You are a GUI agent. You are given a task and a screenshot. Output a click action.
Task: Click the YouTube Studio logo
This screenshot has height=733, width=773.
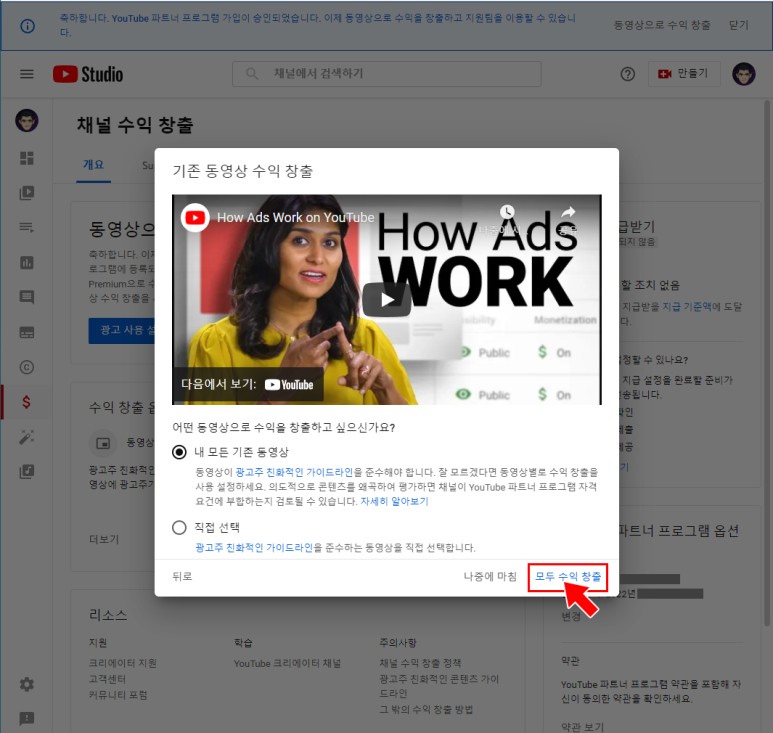tap(88, 74)
